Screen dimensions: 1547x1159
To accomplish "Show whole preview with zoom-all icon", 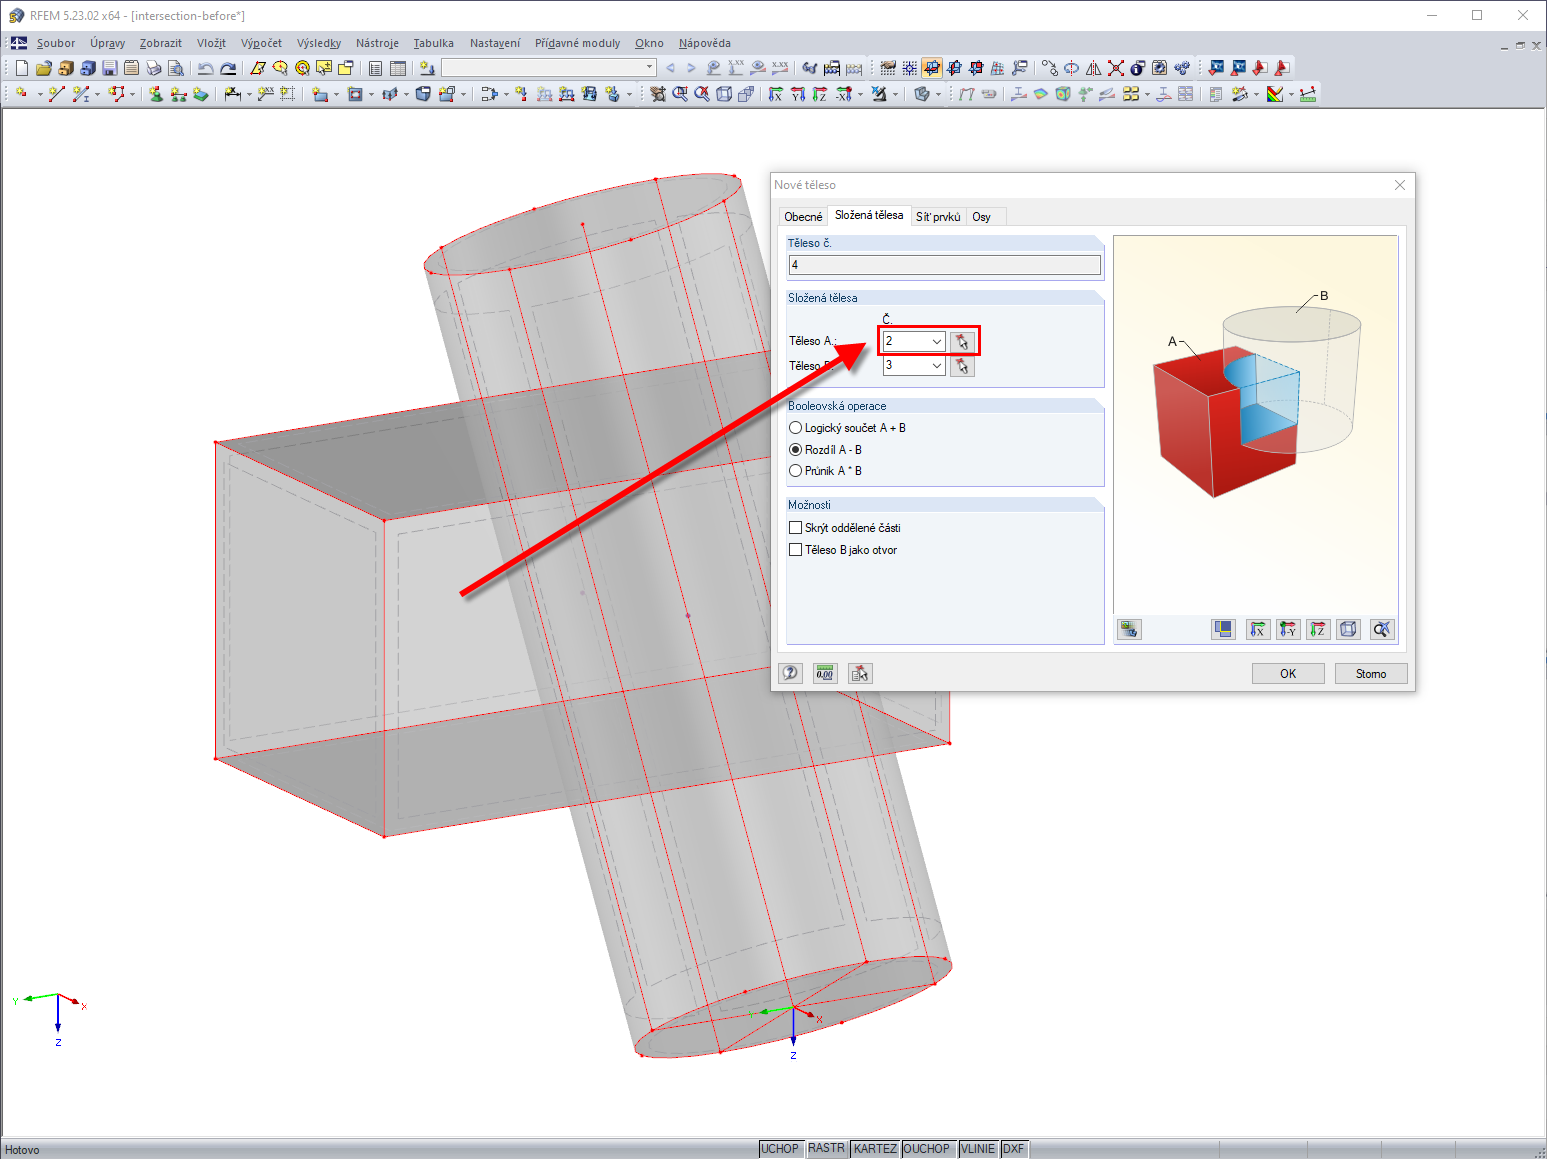I will [1382, 629].
